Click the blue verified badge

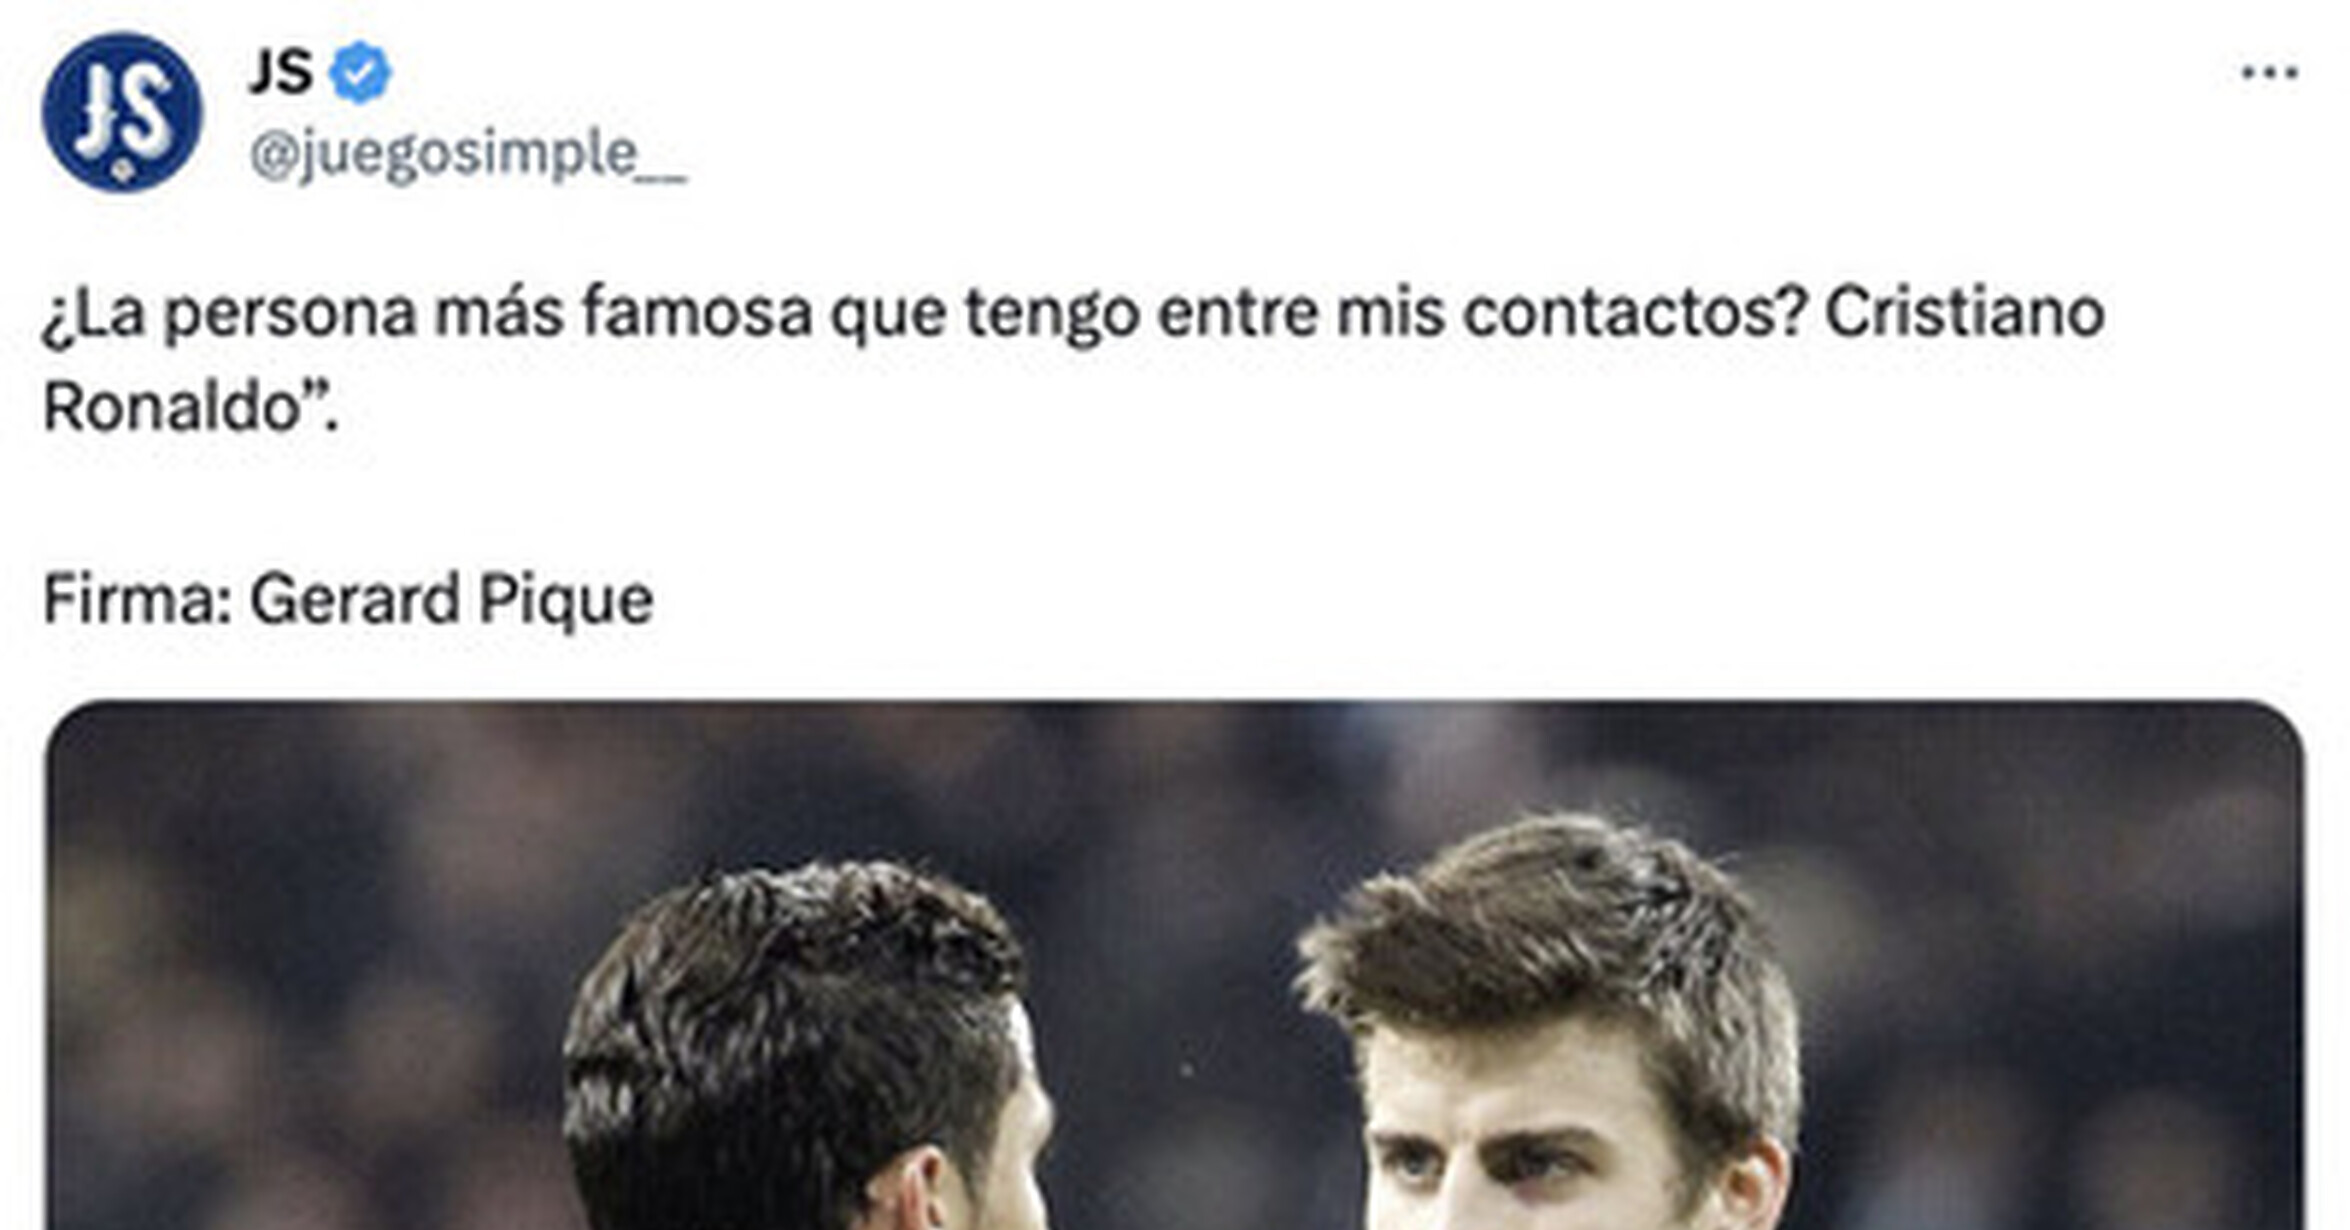tap(360, 73)
